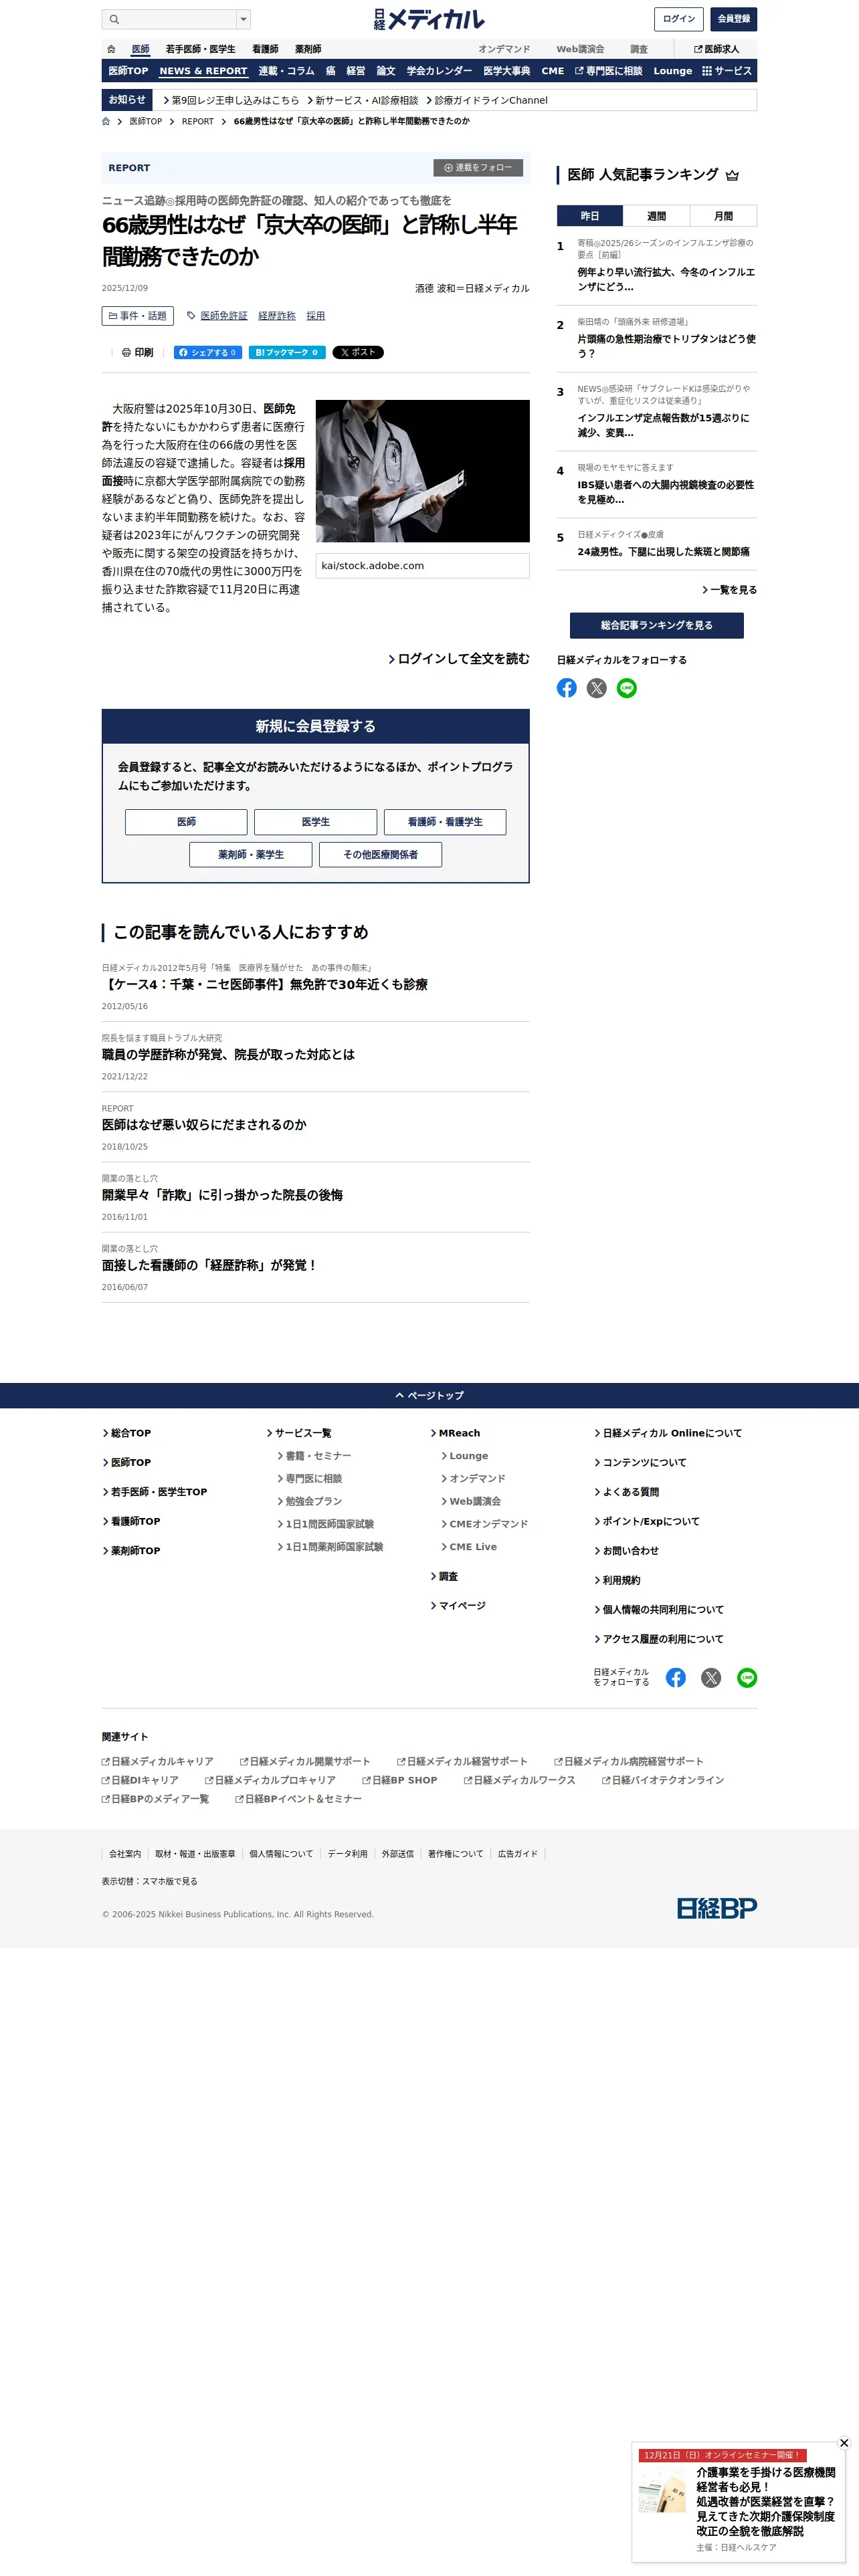
Task: Click the 会員登録 button
Action: (x=734, y=19)
